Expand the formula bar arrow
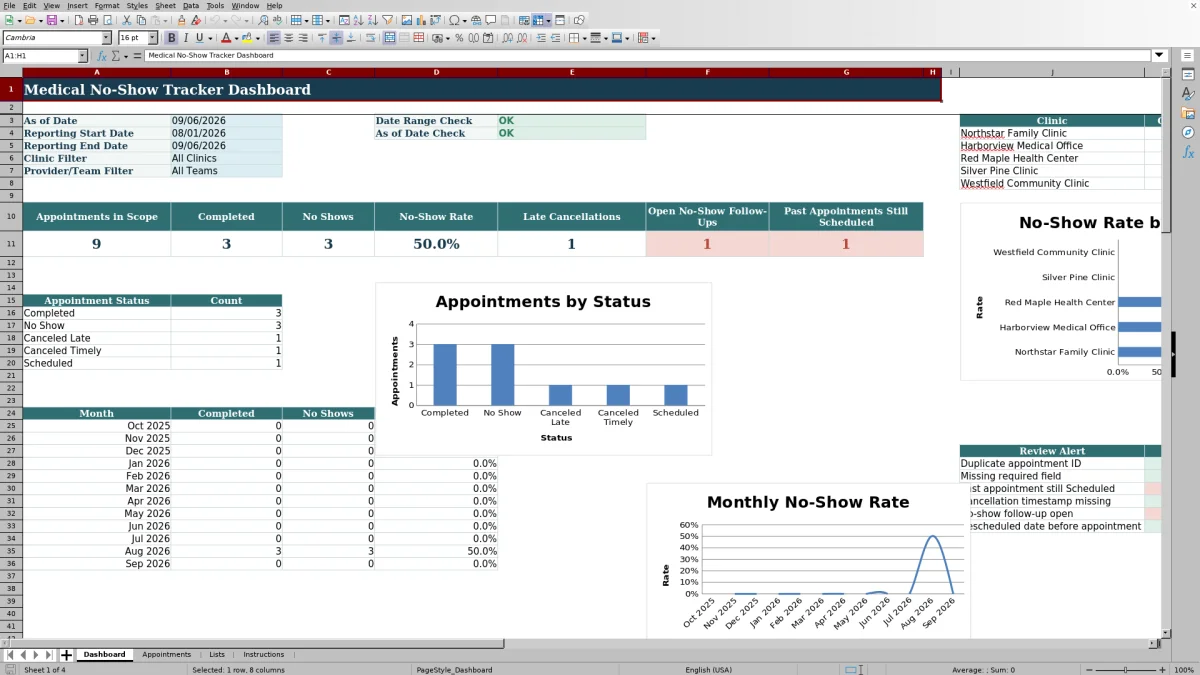The width and height of the screenshot is (1200, 675). (x=1159, y=56)
